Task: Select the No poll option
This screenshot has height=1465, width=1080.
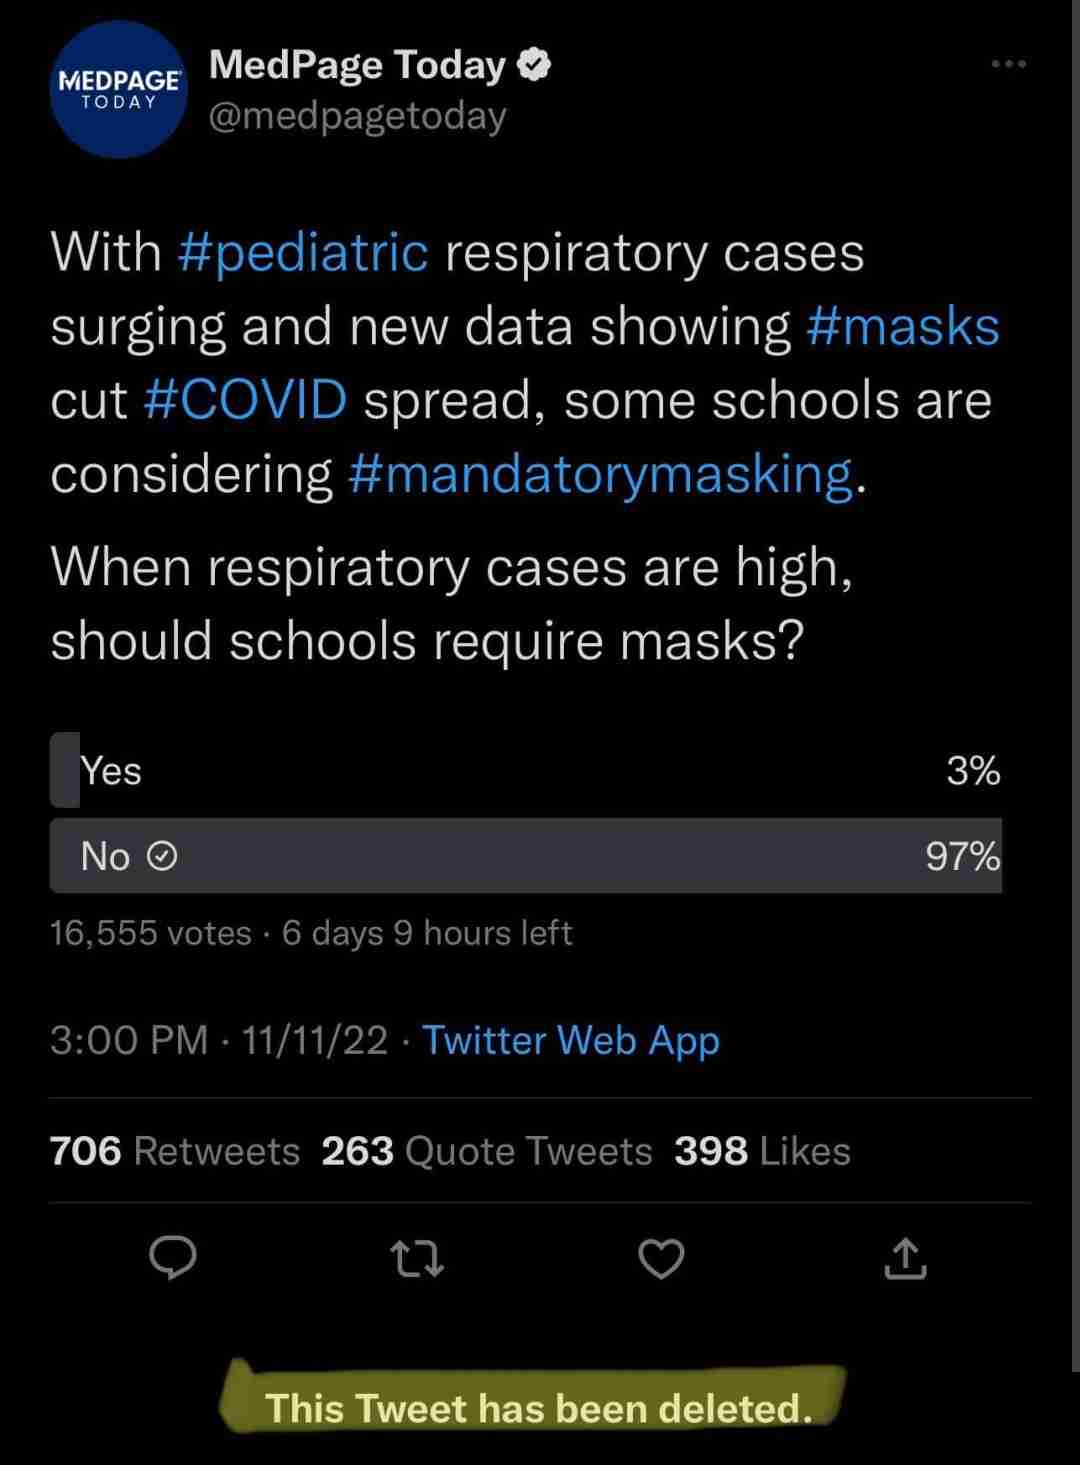Action: (x=526, y=856)
